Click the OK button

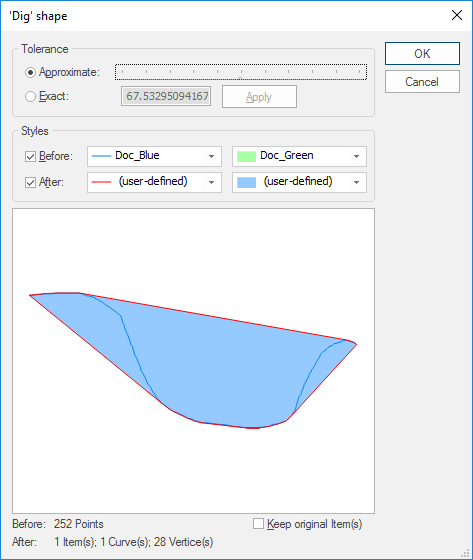[x=422, y=54]
